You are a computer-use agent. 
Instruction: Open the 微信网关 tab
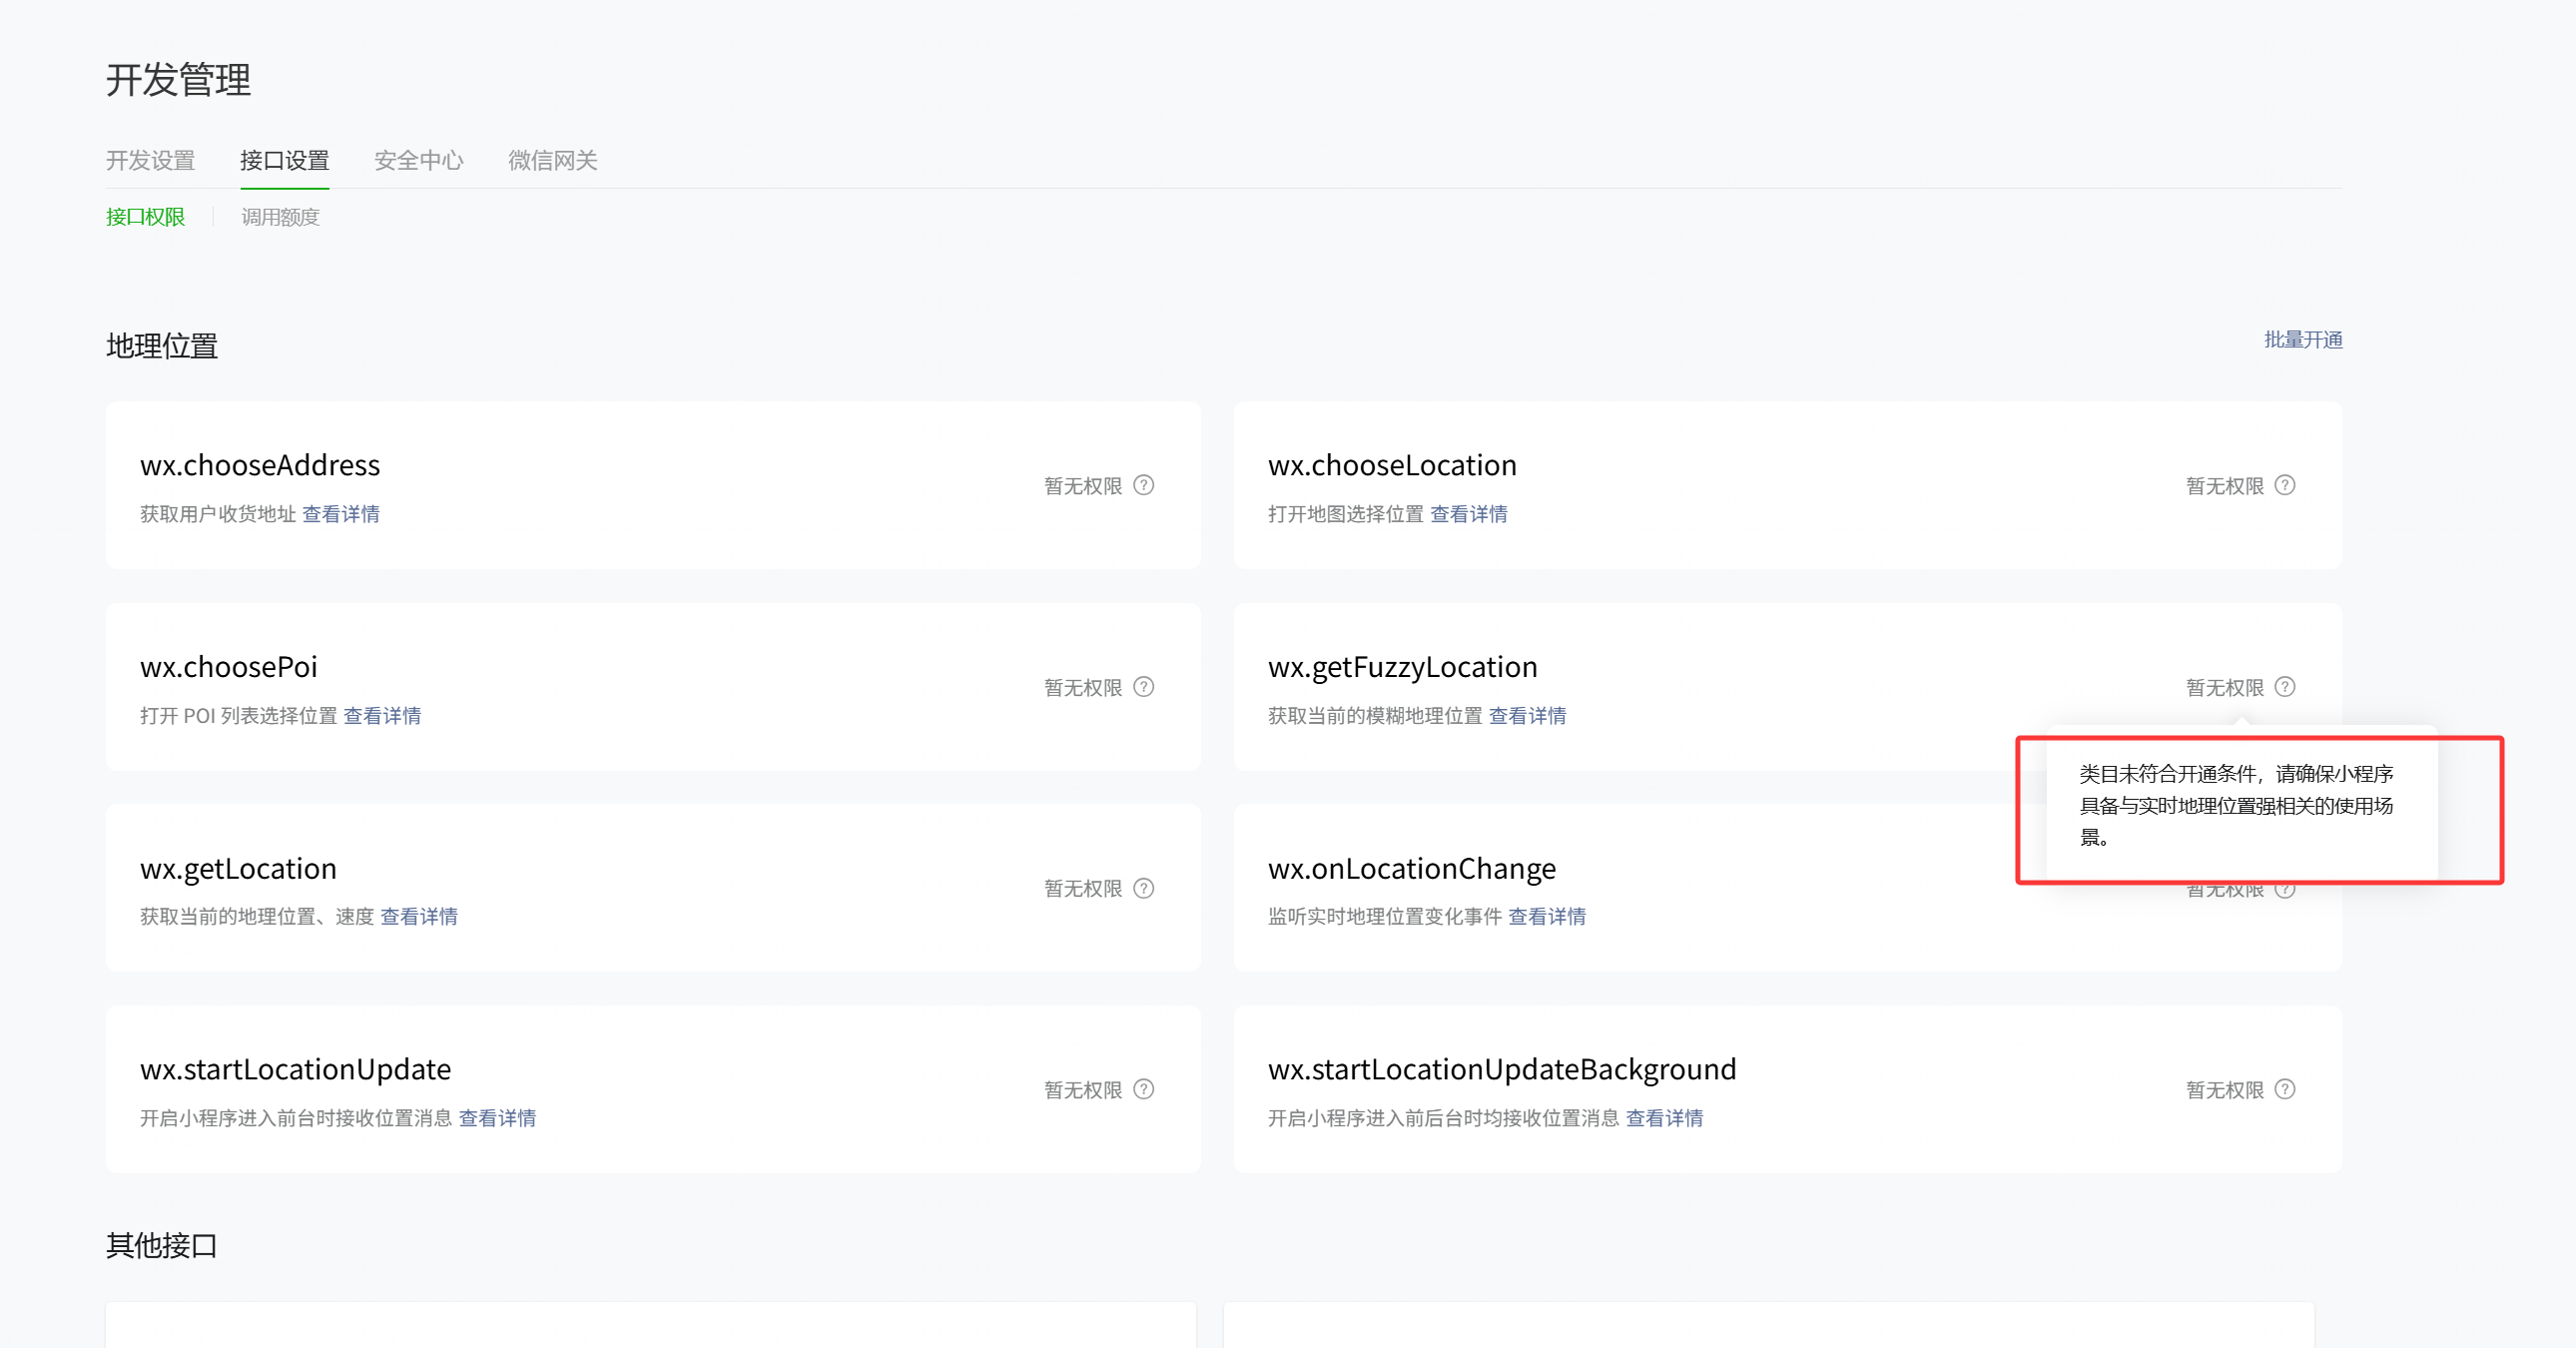[552, 160]
